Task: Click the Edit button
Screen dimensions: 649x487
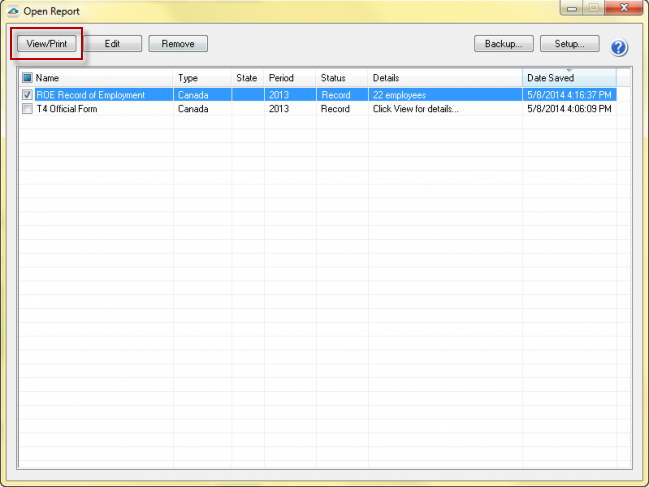Action: point(112,44)
